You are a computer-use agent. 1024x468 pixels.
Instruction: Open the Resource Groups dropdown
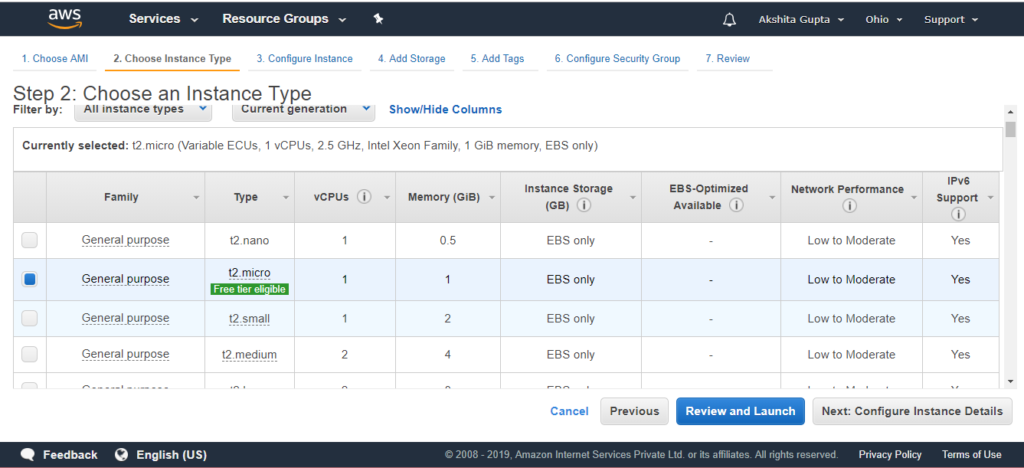click(x=284, y=19)
